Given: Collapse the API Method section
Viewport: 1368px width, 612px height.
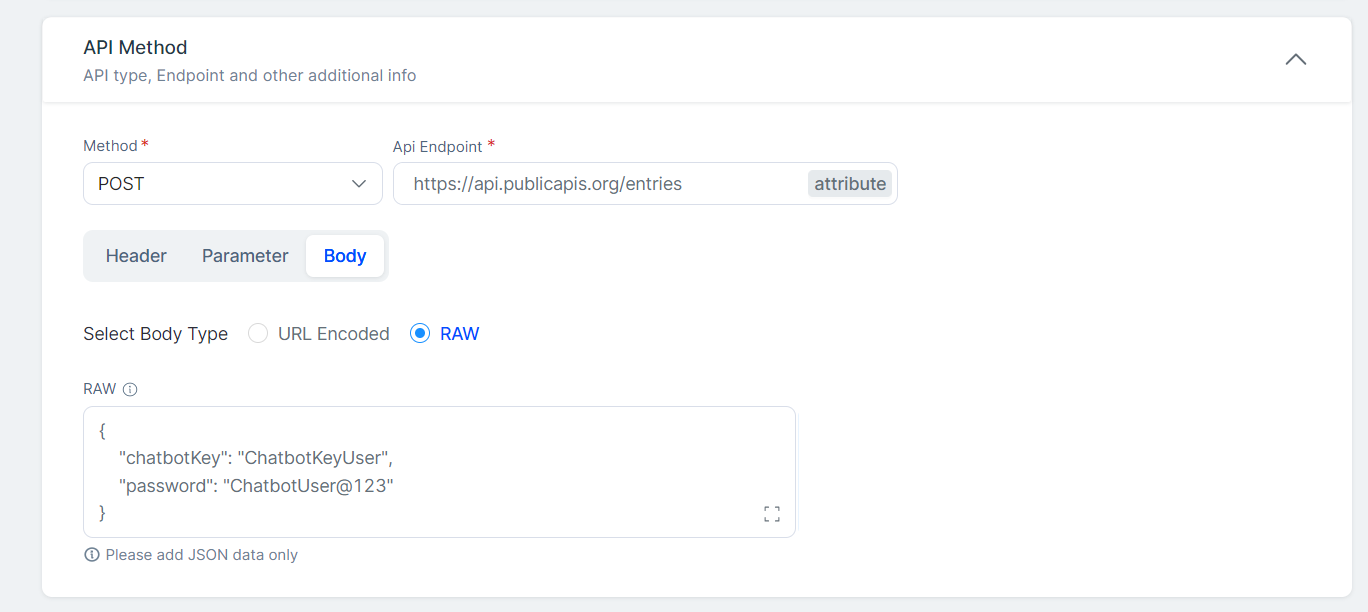Looking at the screenshot, I should (x=1296, y=59).
